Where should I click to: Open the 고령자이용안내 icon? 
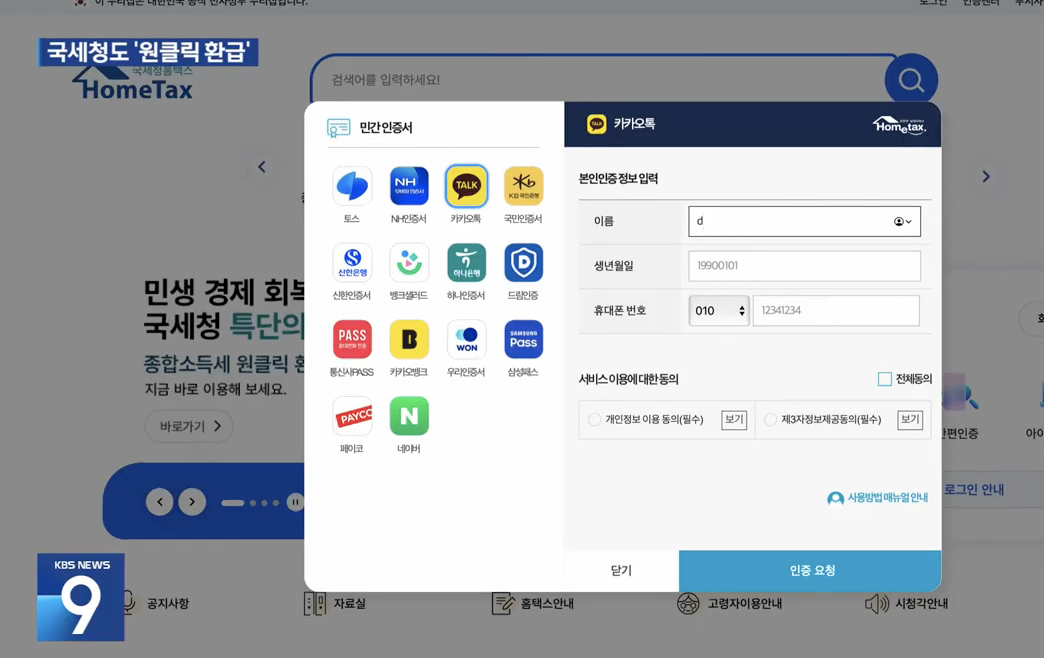coord(688,603)
